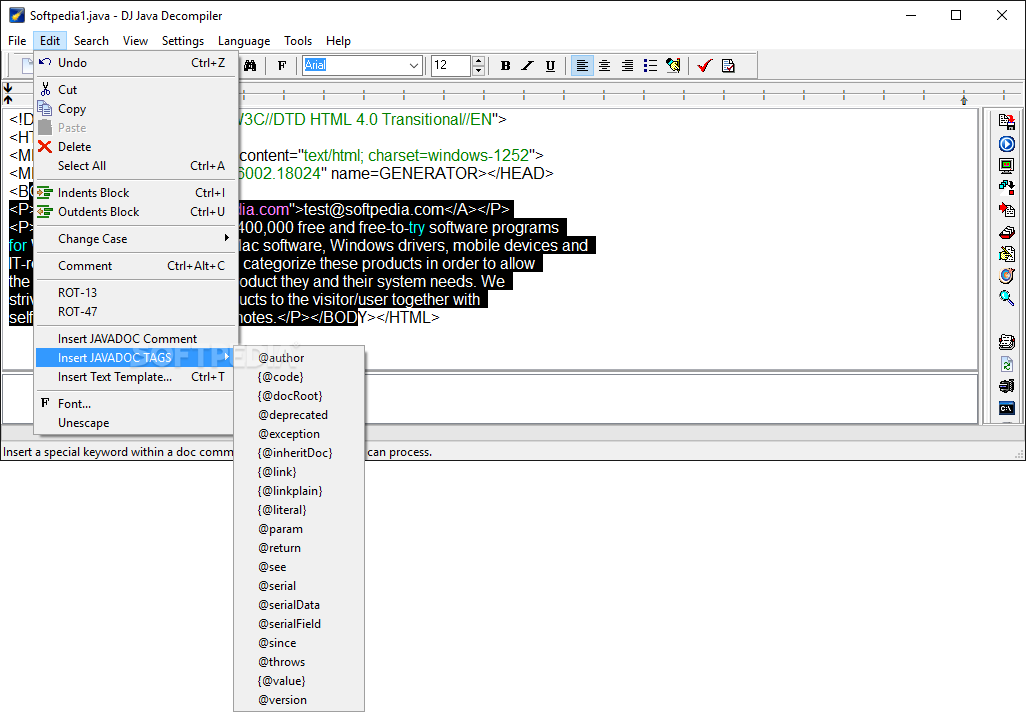This screenshot has width=1026, height=712.
Task: Open the Tools menu
Action: 298,41
